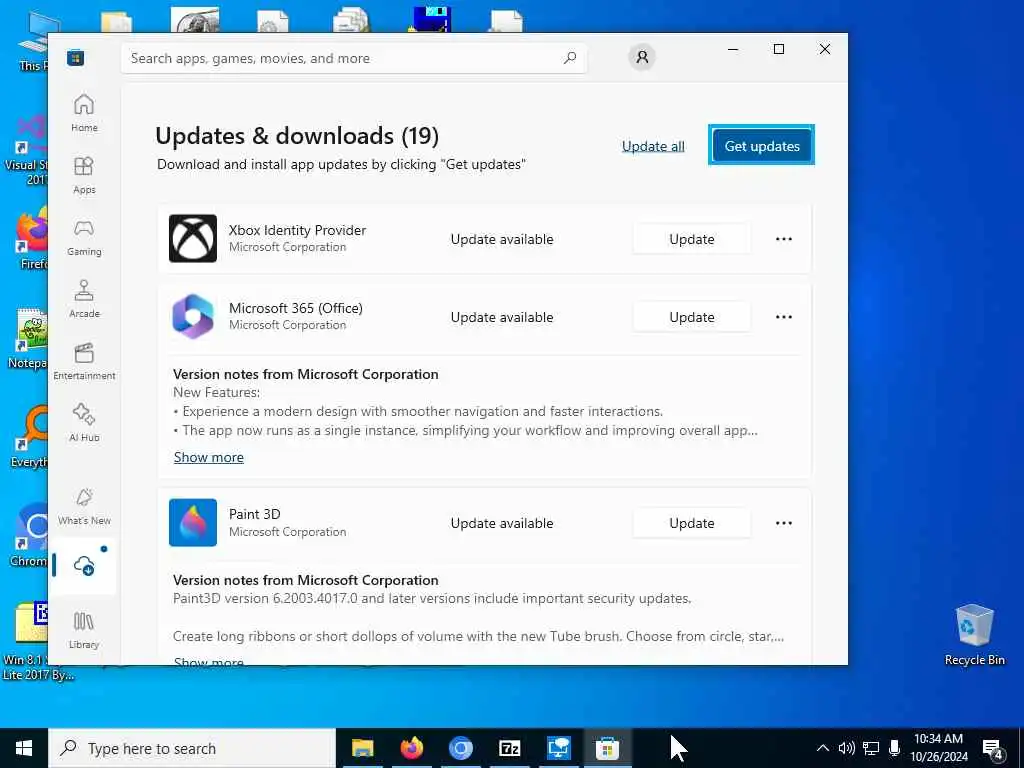This screenshot has width=1024, height=768.
Task: Open the network tray icon
Action: tap(871, 748)
